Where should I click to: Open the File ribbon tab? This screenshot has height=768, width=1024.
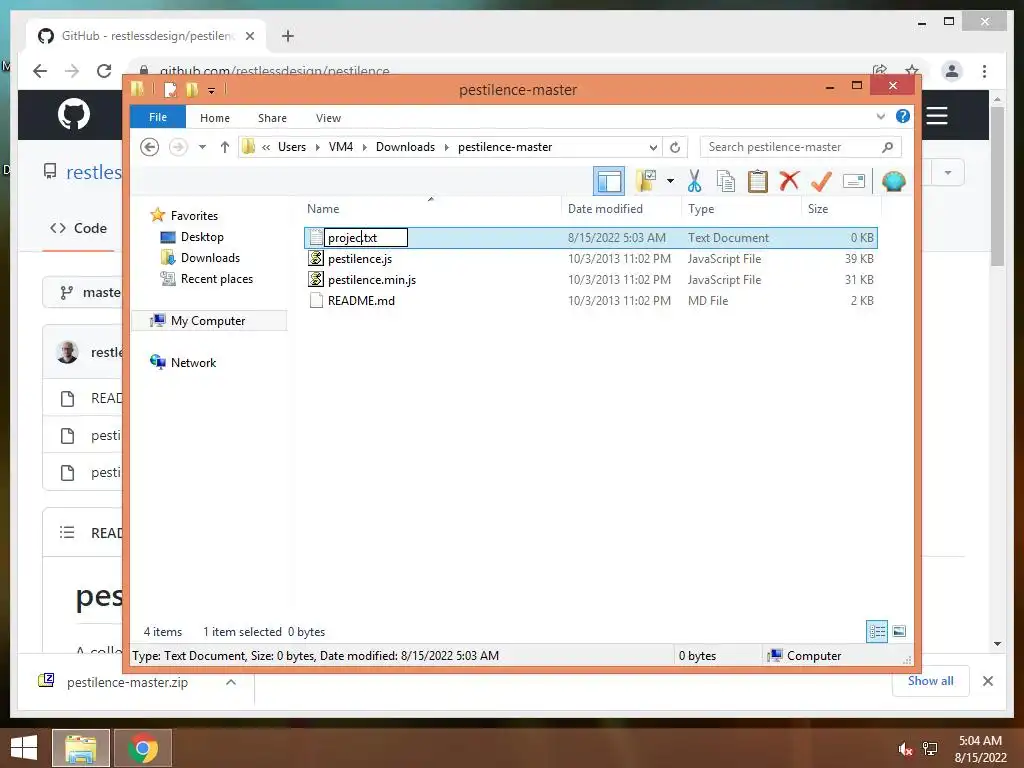click(158, 118)
